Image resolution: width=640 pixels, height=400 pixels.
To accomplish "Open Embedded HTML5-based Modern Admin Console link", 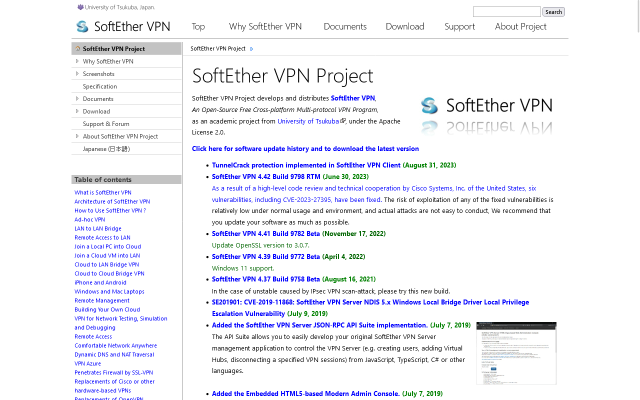I will 306,393.
